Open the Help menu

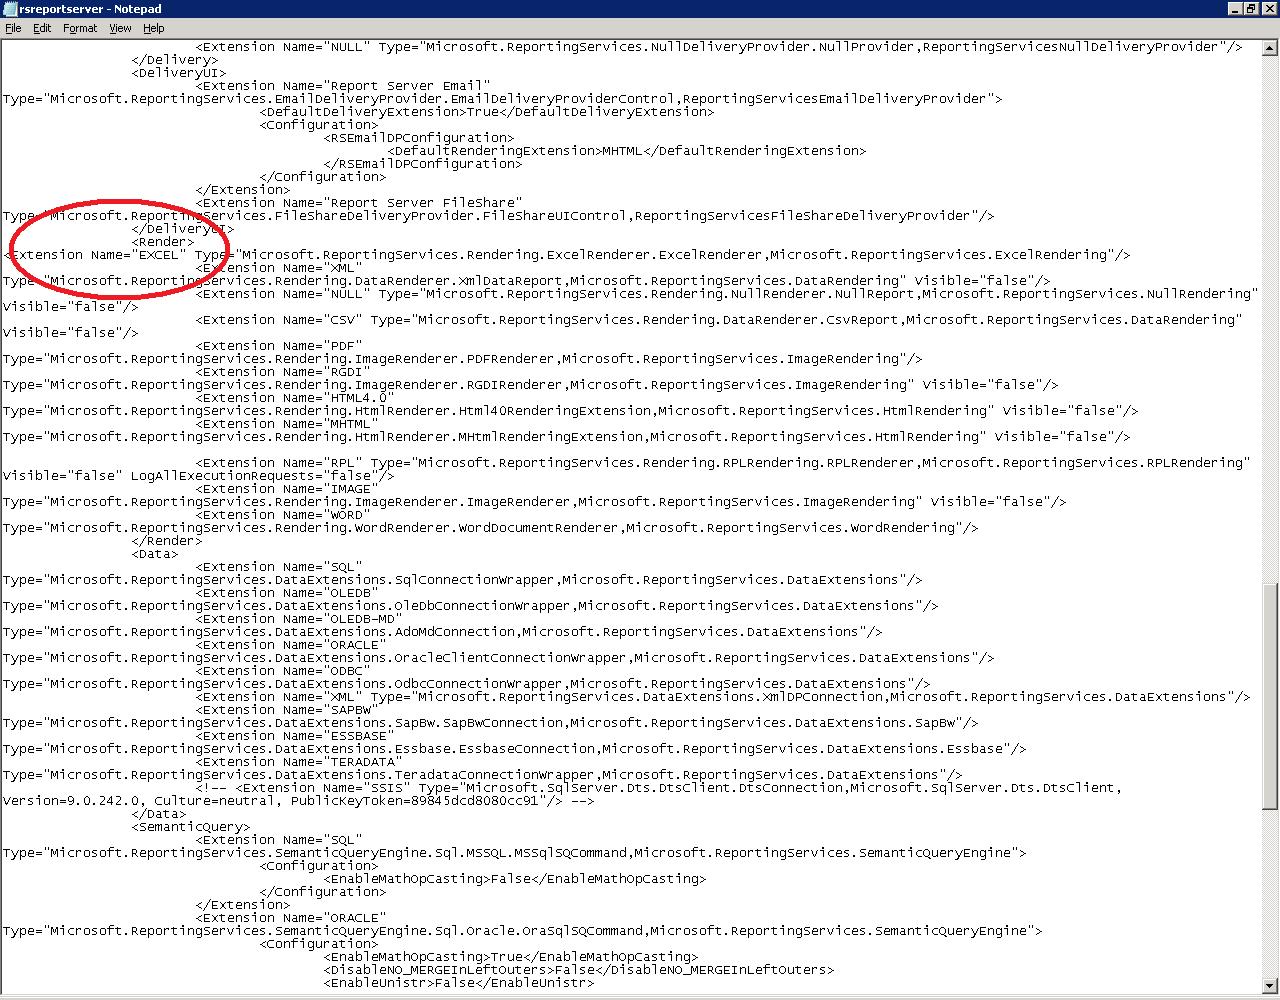[x=154, y=28]
